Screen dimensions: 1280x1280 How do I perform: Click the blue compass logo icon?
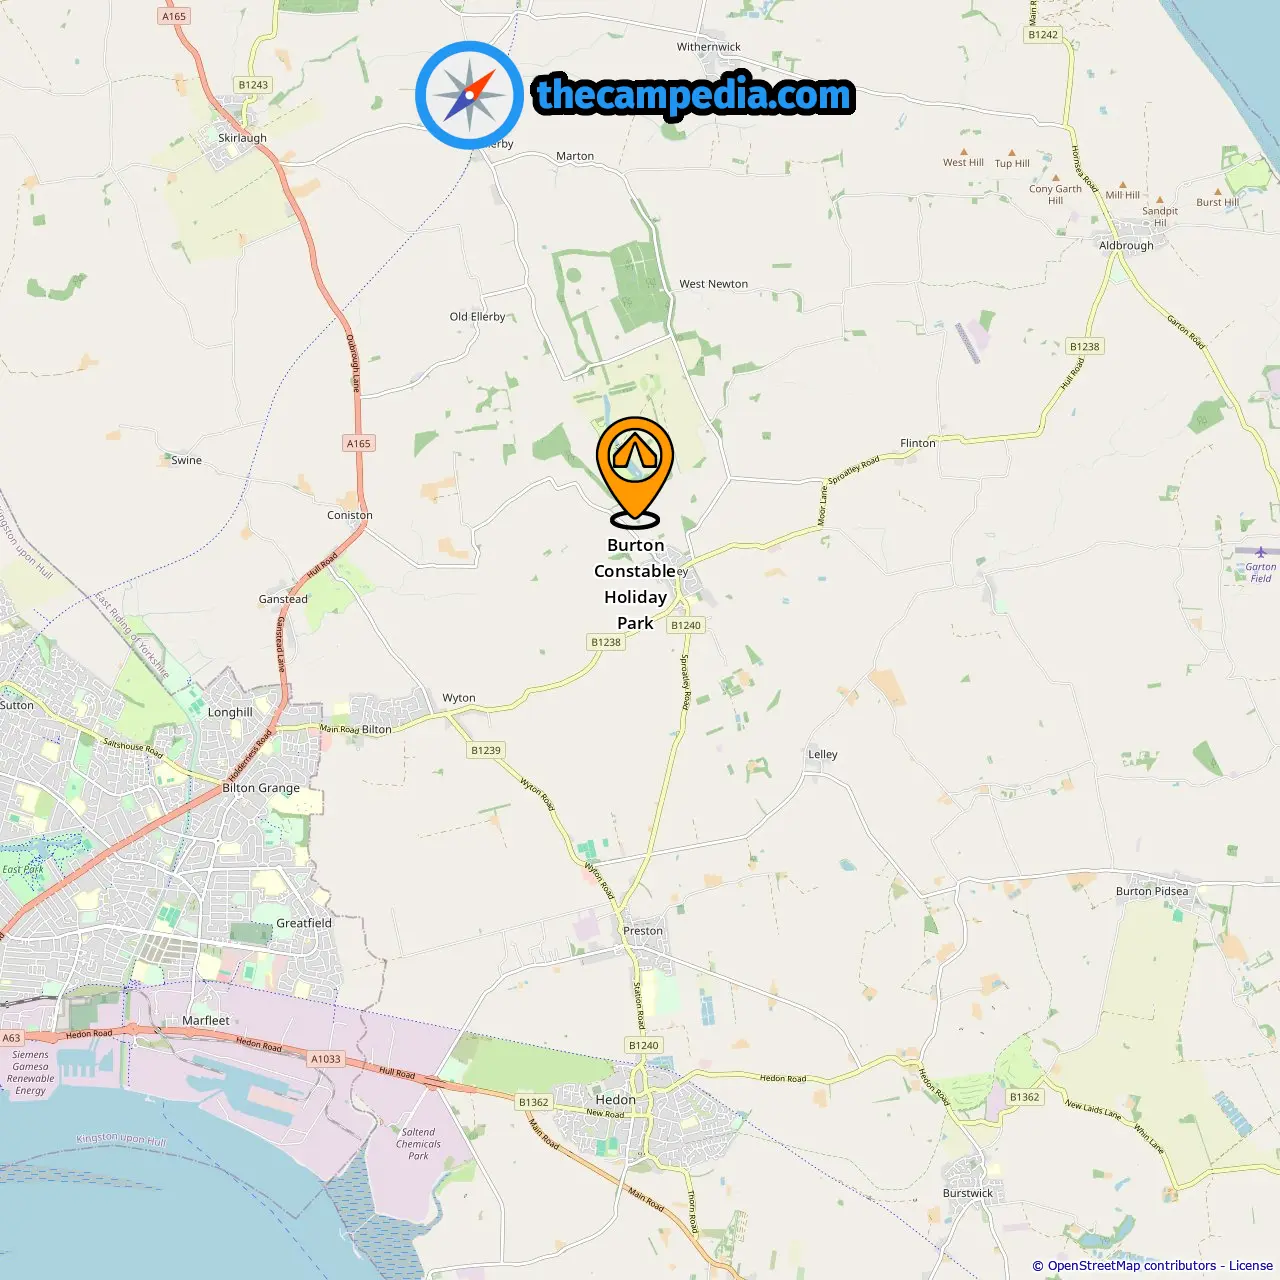coord(469,95)
